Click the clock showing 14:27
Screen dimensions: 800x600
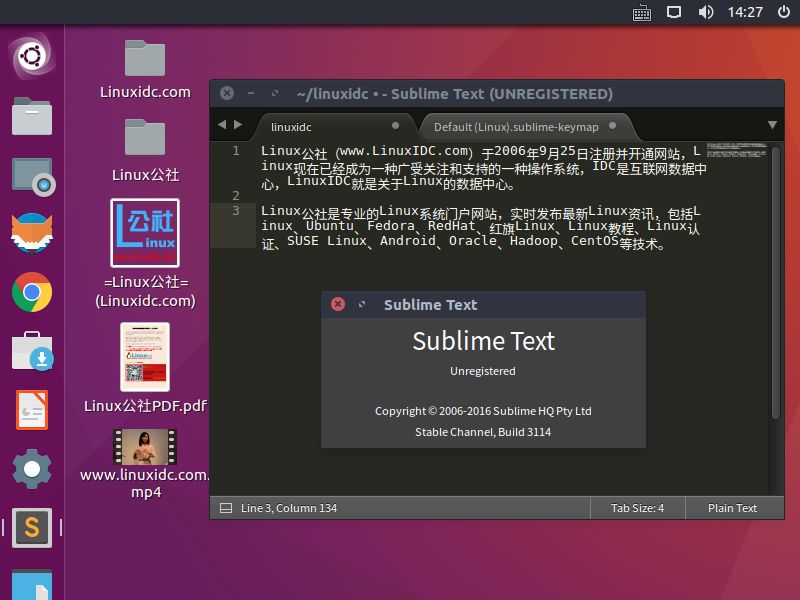(x=745, y=12)
